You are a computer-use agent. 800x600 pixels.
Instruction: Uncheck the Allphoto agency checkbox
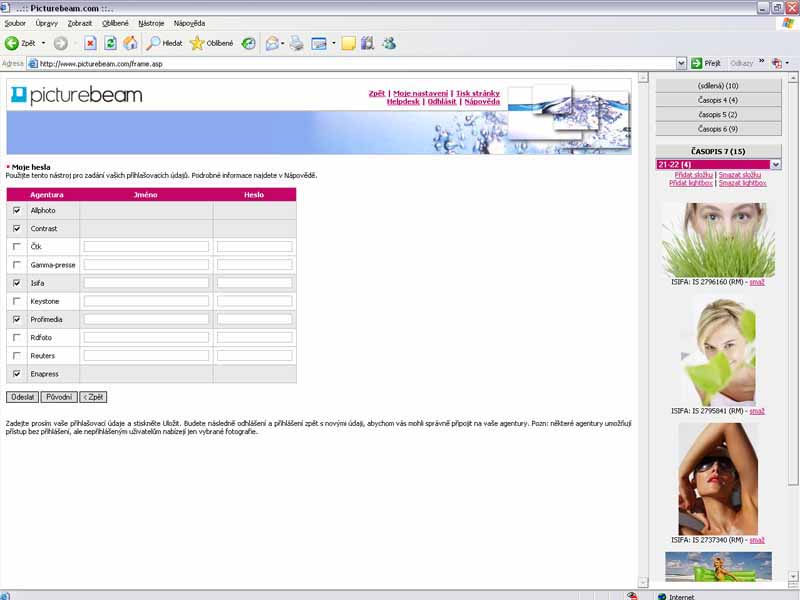(x=16, y=211)
